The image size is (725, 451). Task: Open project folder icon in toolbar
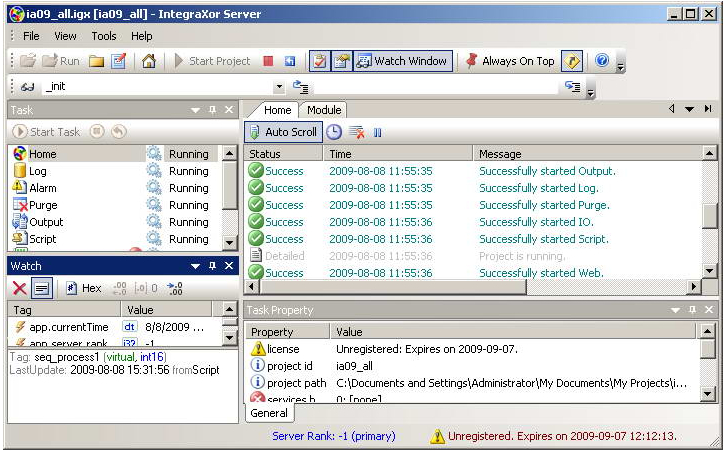coord(96,61)
